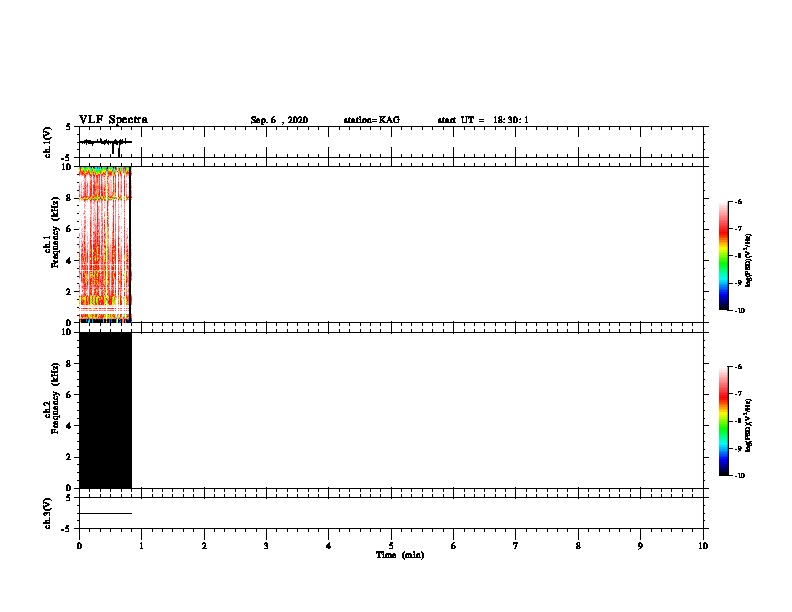
Task: Click the ch.1 Frequency (kHz) axis label
Action: point(52,232)
